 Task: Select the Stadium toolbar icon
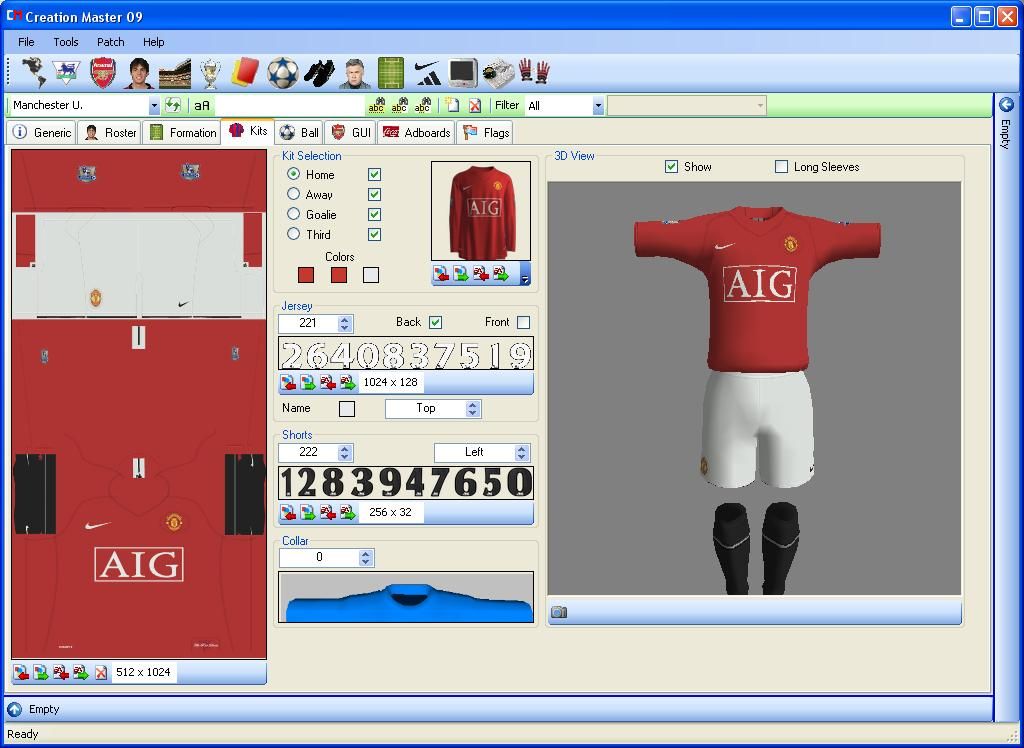pyautogui.click(x=174, y=73)
